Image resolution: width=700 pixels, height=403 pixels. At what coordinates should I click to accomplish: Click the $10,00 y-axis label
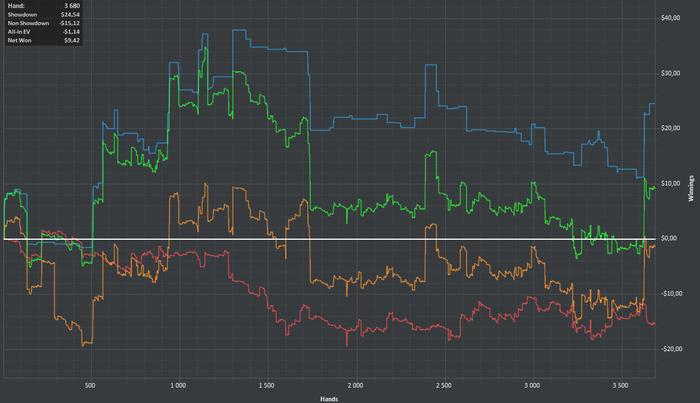pyautogui.click(x=670, y=183)
